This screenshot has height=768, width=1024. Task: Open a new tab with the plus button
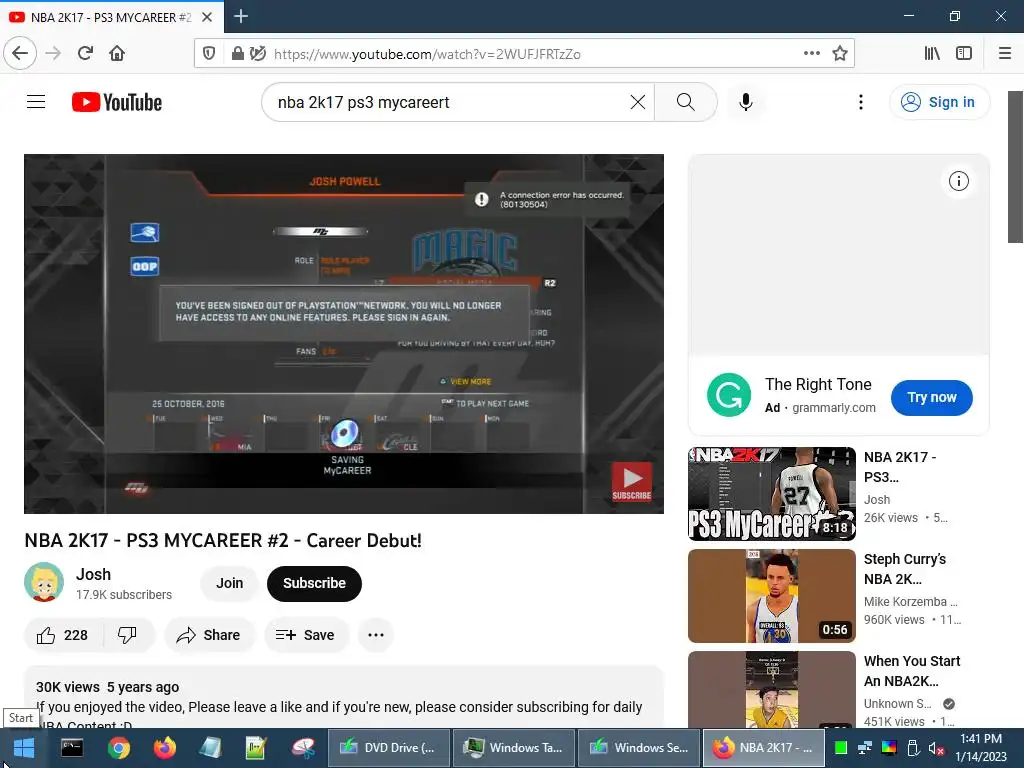point(240,16)
